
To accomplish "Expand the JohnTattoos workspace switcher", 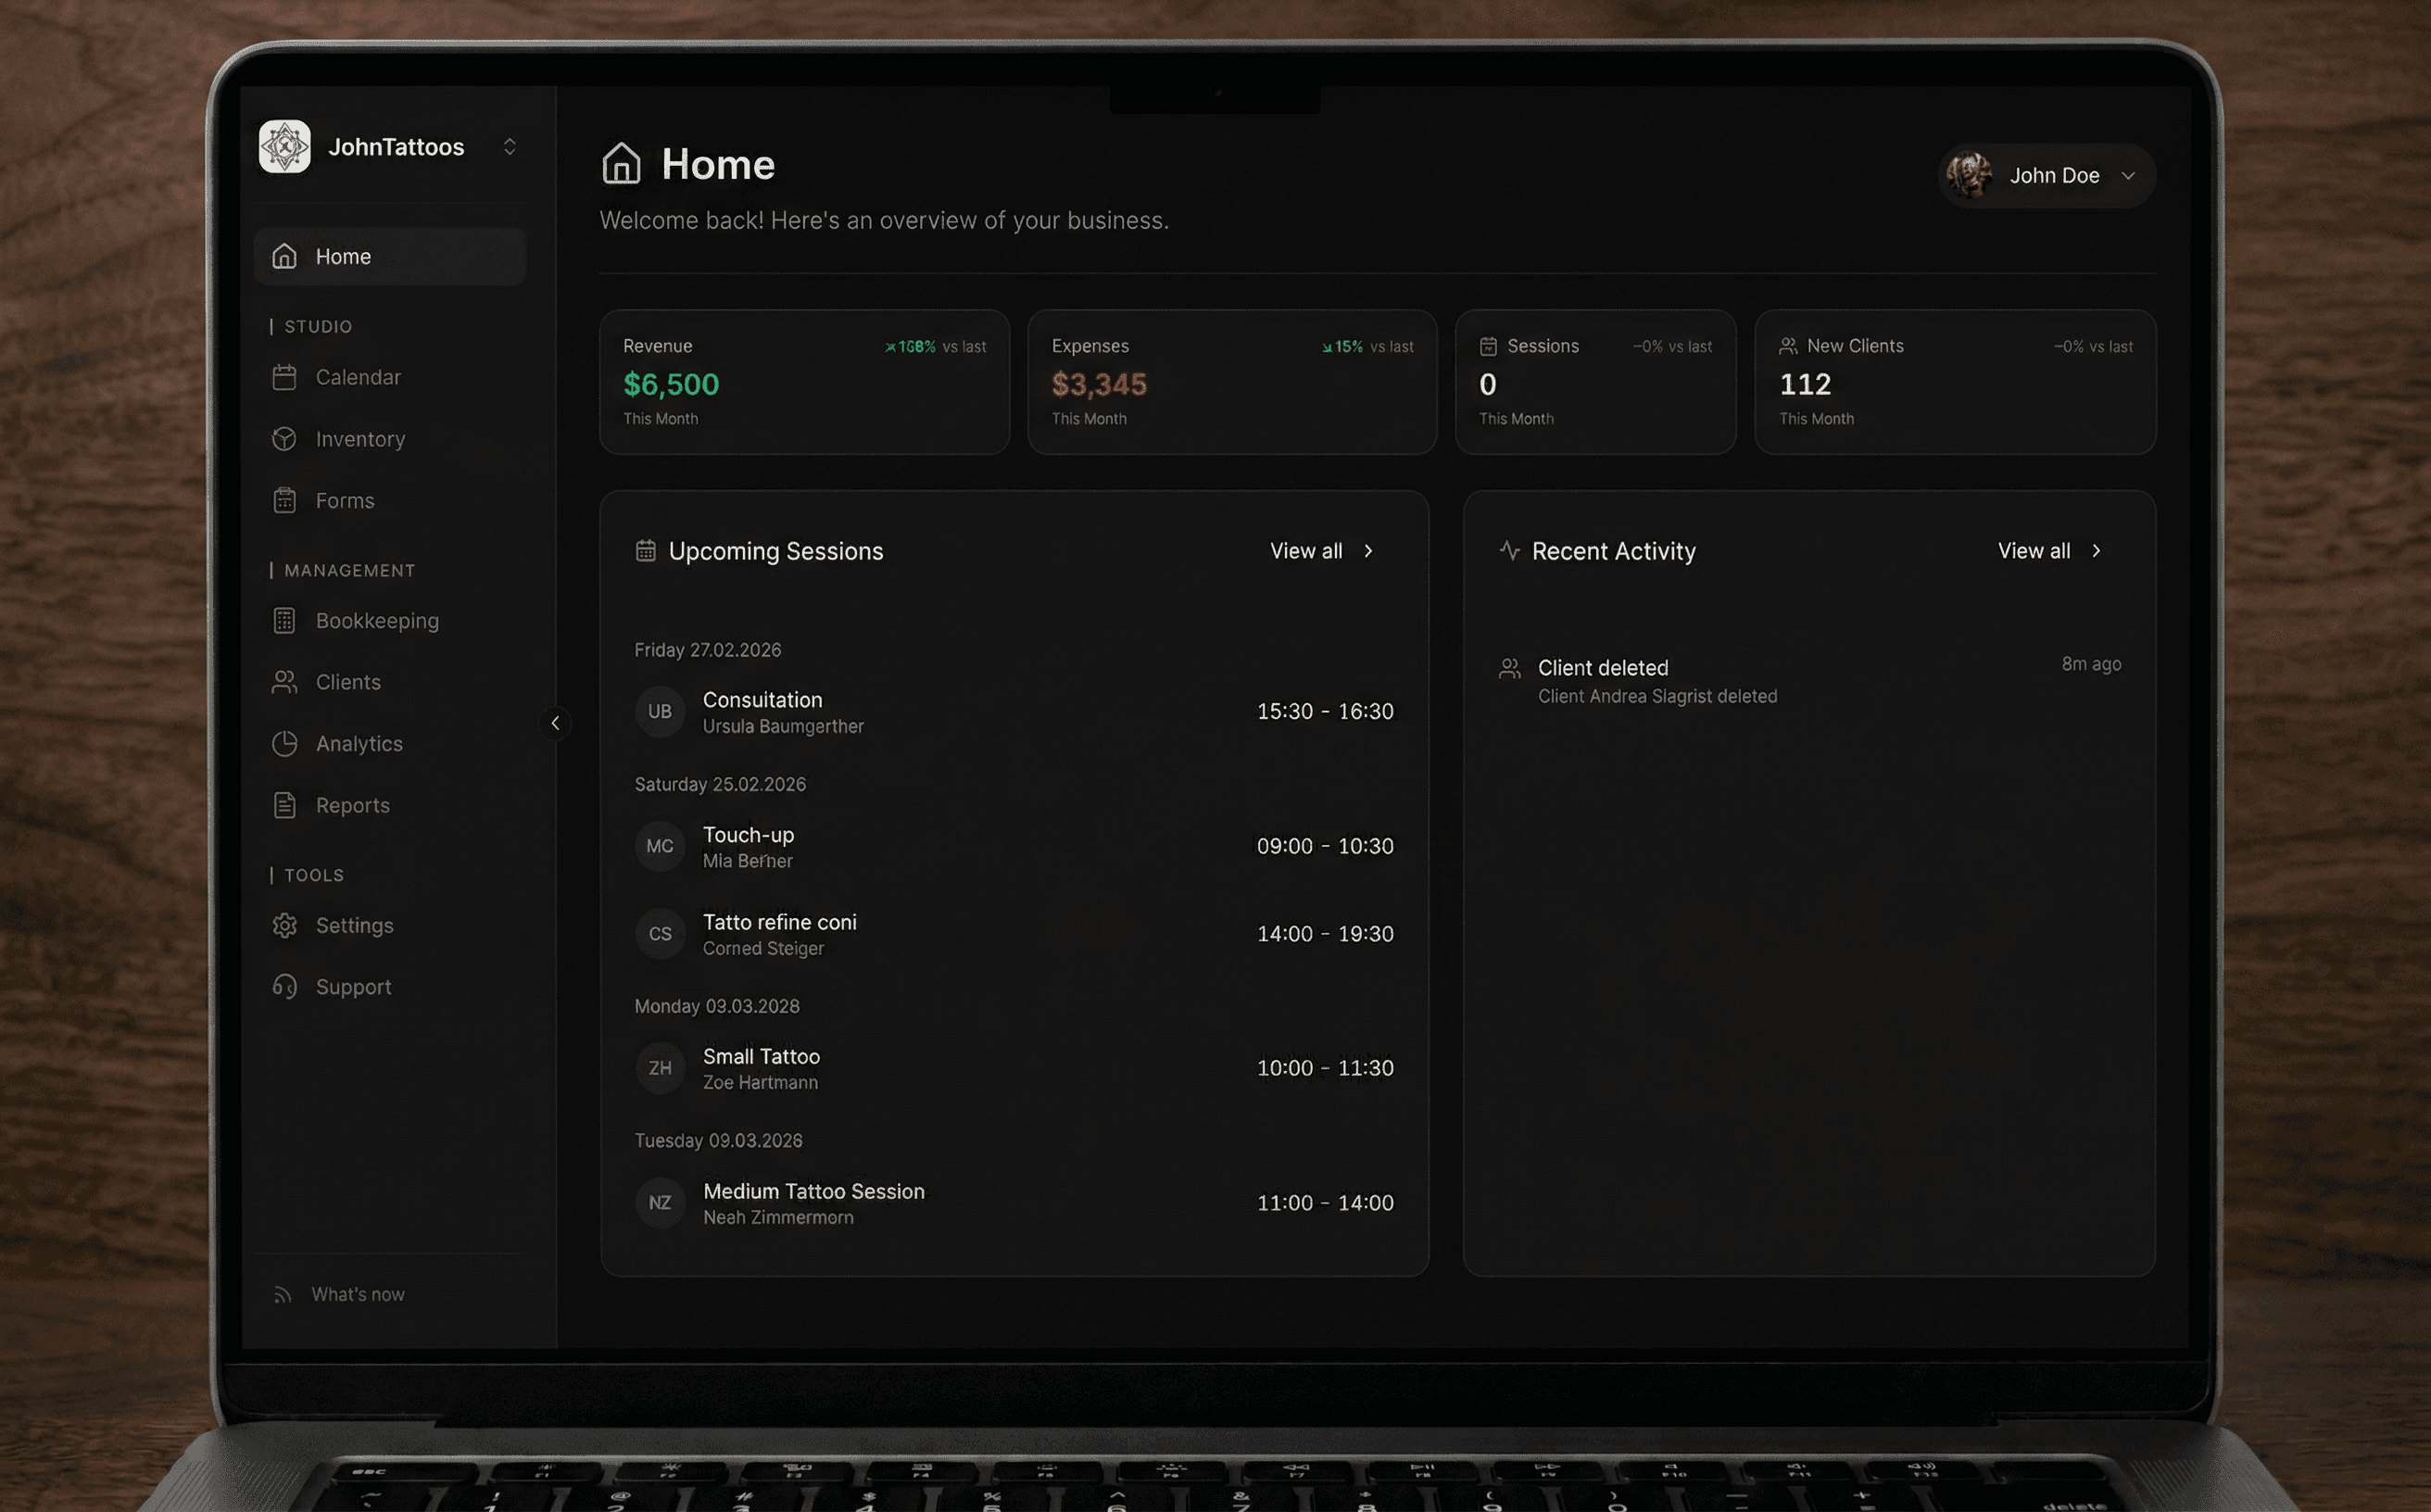I will pyautogui.click(x=509, y=147).
